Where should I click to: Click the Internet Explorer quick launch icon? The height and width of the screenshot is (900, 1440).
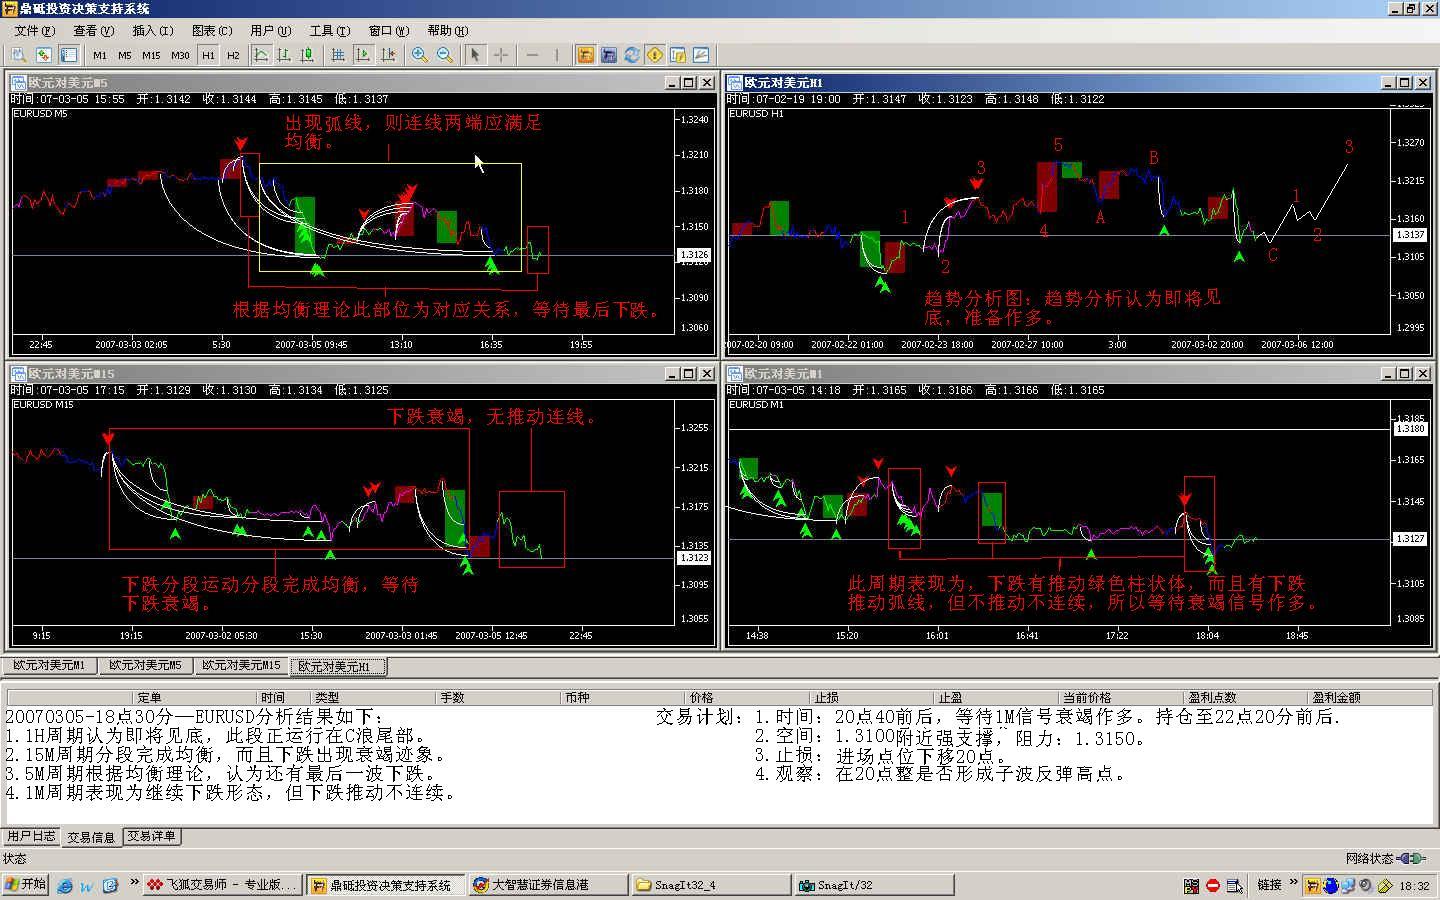pyautogui.click(x=66, y=885)
